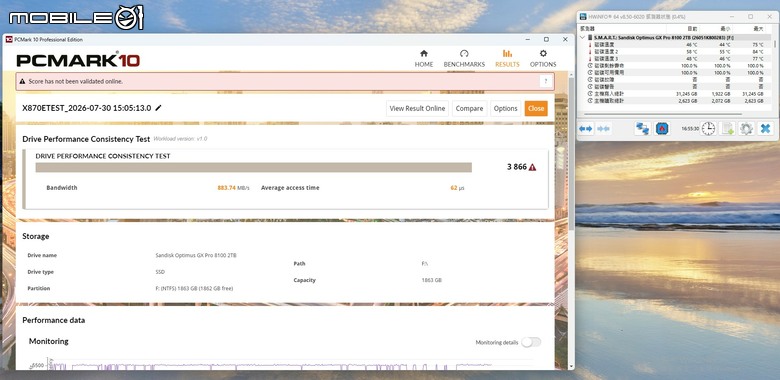This screenshot has height=380, width=780.
Task: Click the blue fan control icon in HWiNFO
Action: [662, 128]
